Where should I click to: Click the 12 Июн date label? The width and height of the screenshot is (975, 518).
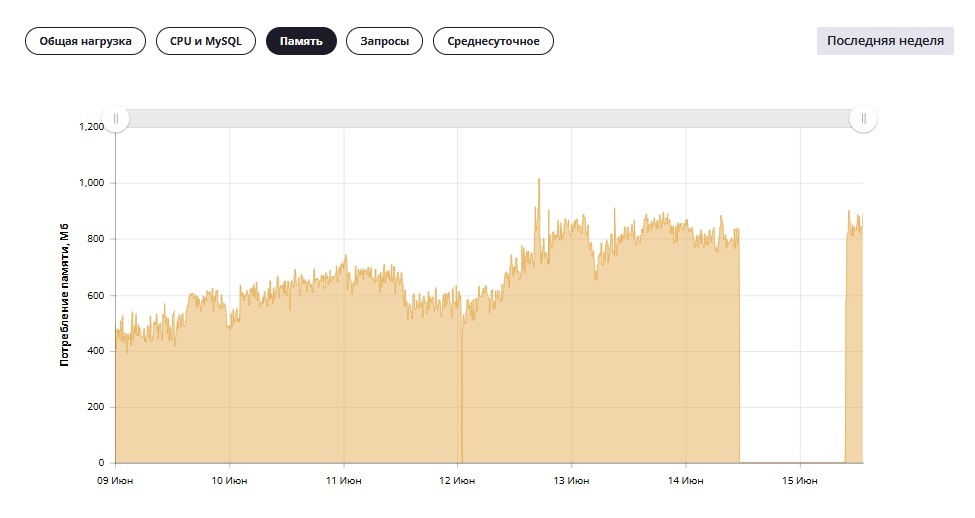(x=457, y=480)
